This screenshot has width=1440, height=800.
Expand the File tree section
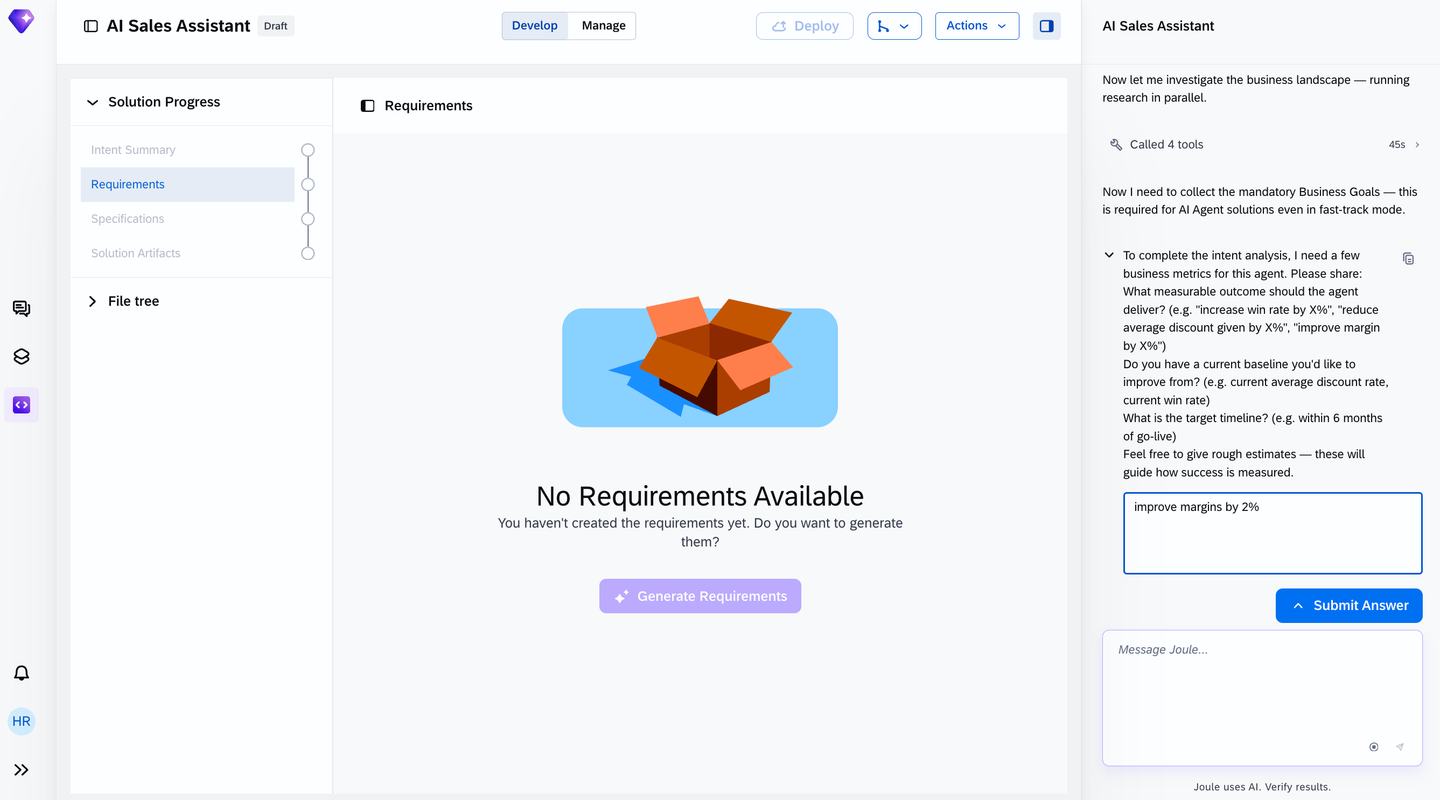pyautogui.click(x=93, y=301)
